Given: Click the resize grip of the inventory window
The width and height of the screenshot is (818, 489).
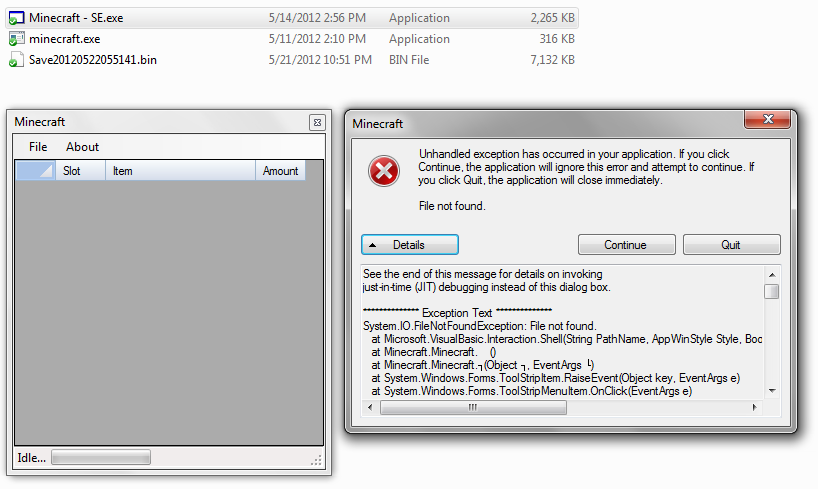Looking at the screenshot, I should click(x=317, y=460).
